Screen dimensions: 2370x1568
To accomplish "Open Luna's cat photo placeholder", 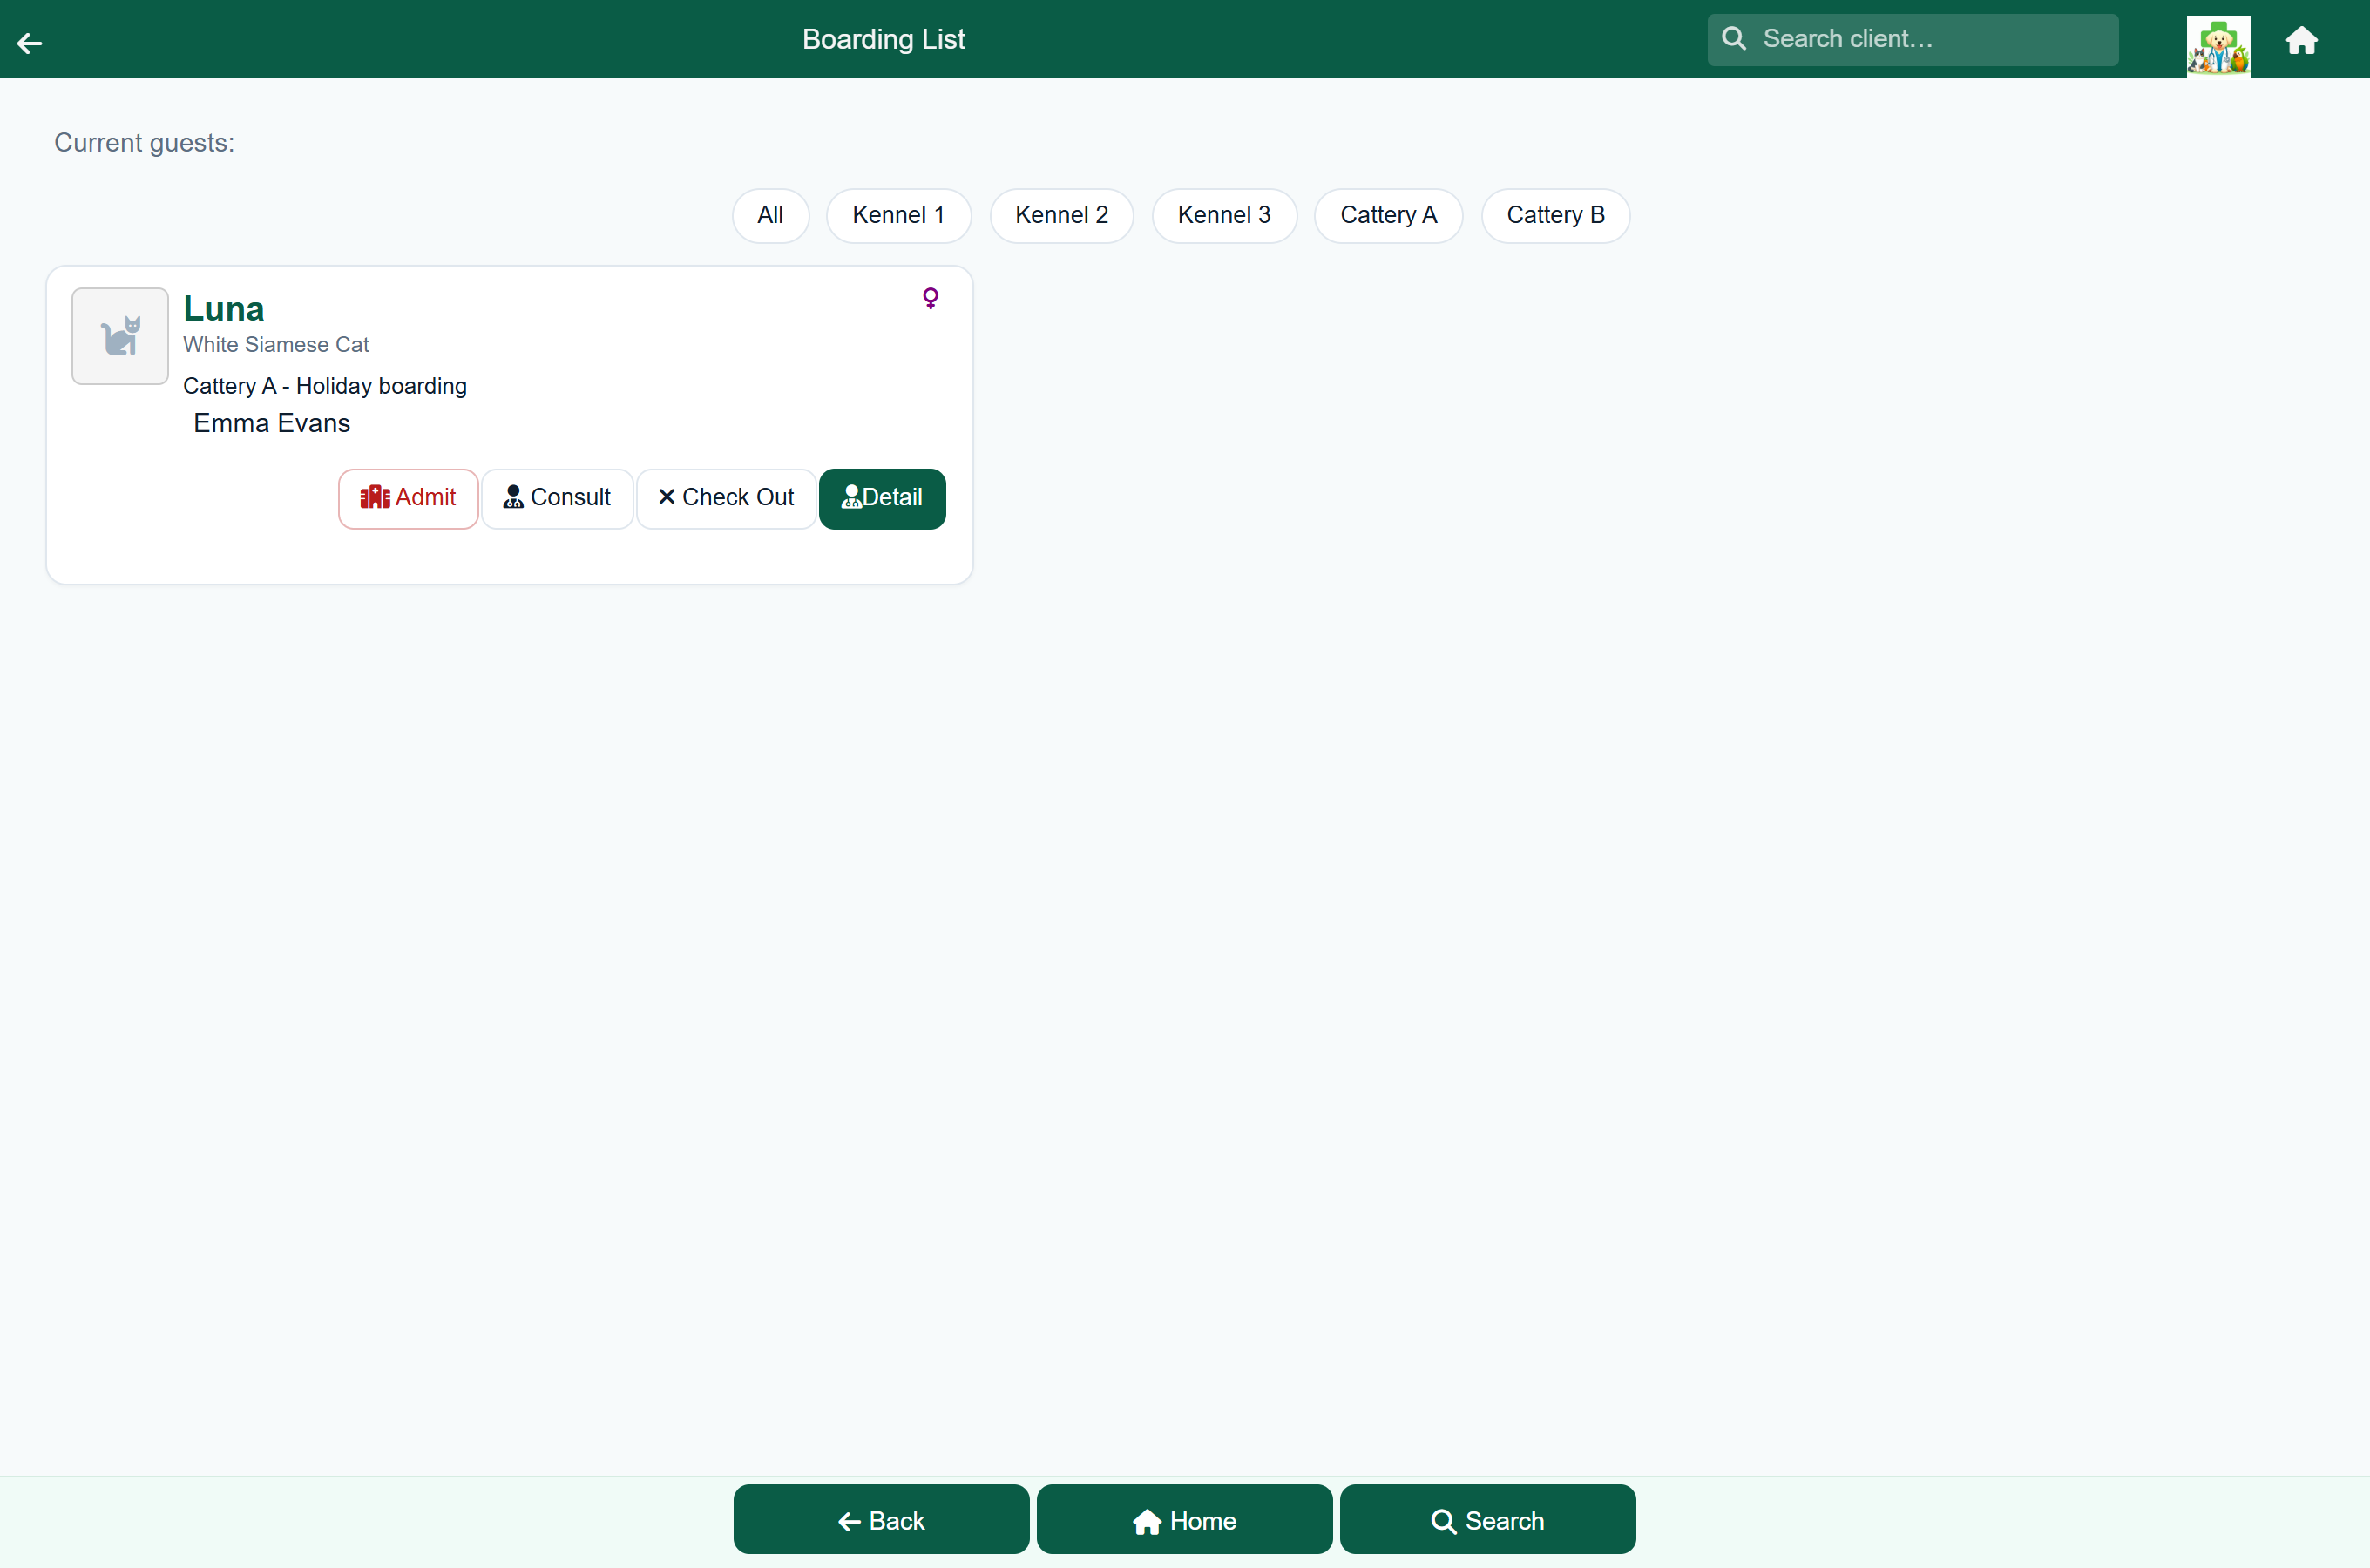I will click(120, 336).
